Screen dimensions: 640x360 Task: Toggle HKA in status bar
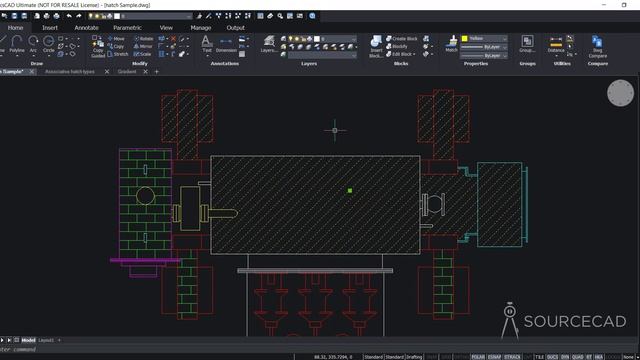tap(599, 357)
